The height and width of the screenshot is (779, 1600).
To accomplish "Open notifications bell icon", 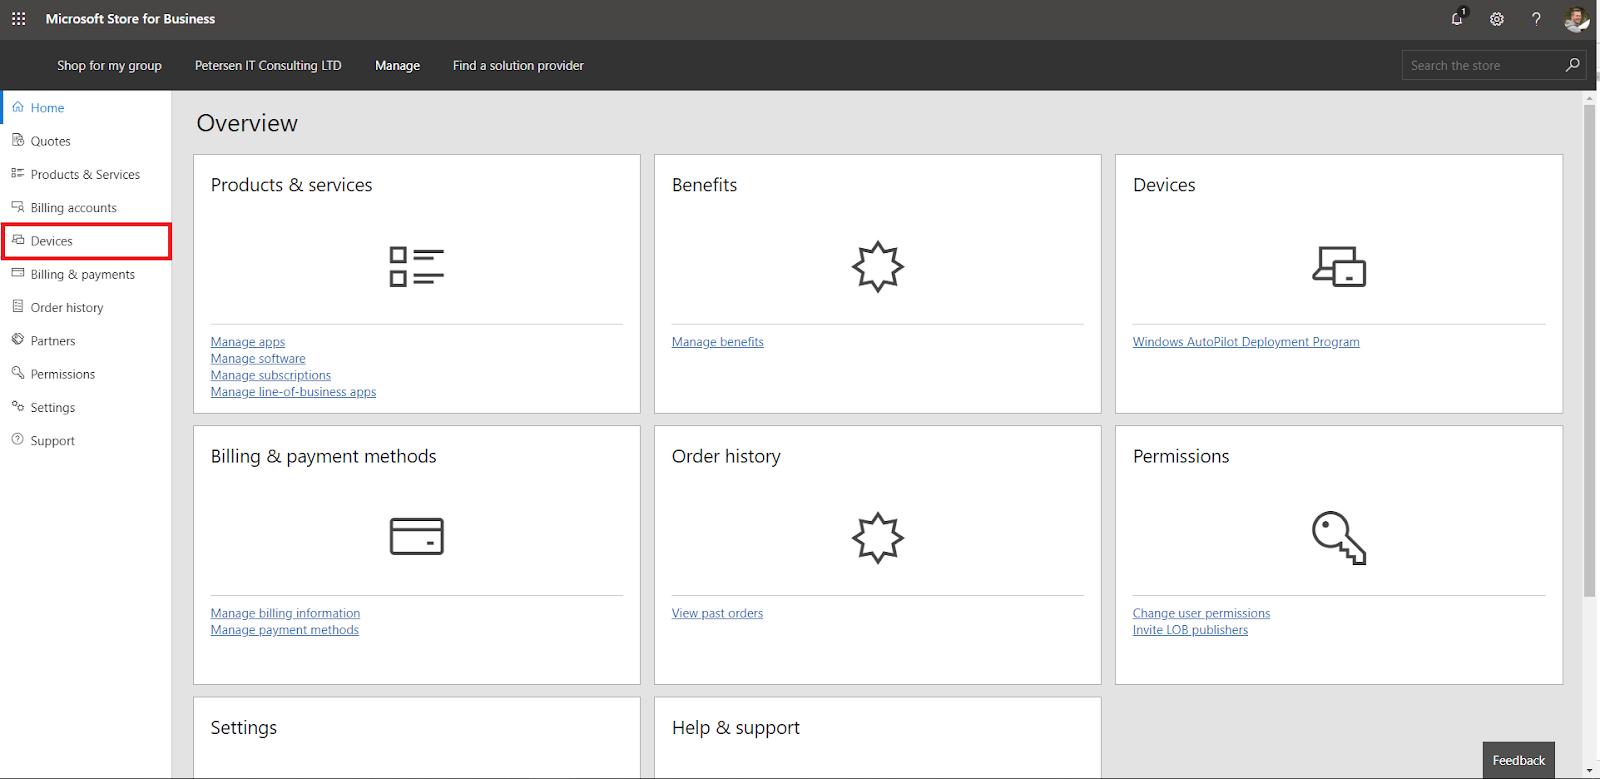I will (x=1458, y=18).
